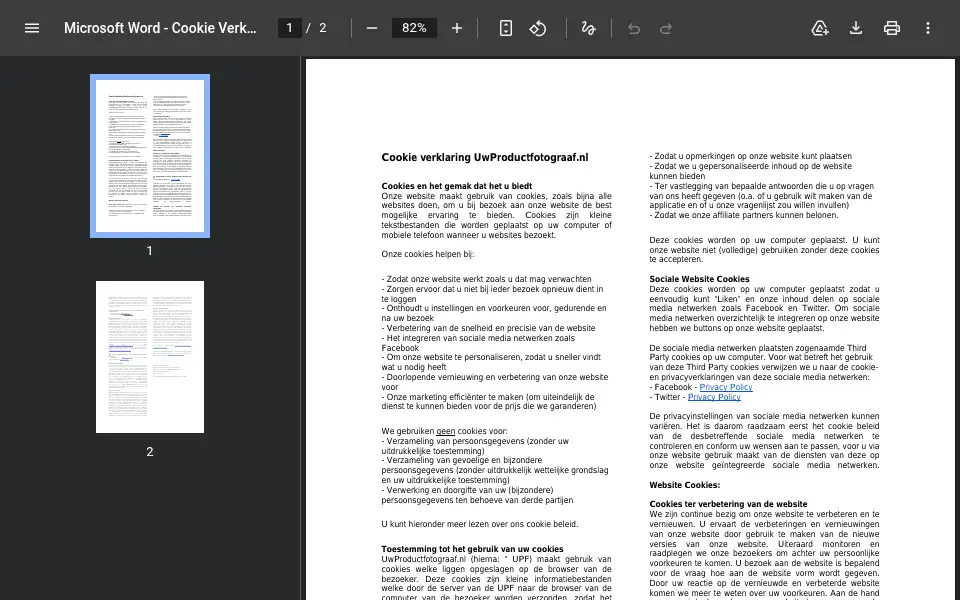960x600 pixels.
Task: Click the document title 'Microsoft Word - Cookie Verk...'
Action: point(160,28)
